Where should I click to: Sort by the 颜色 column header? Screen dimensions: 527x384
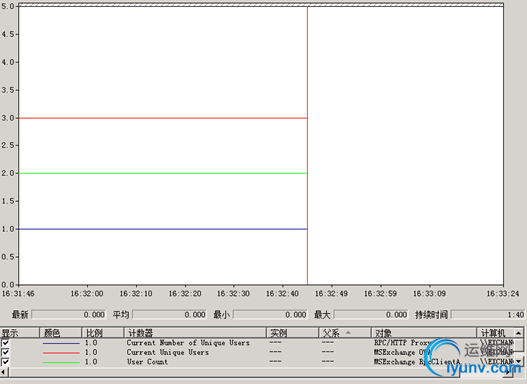pyautogui.click(x=60, y=333)
